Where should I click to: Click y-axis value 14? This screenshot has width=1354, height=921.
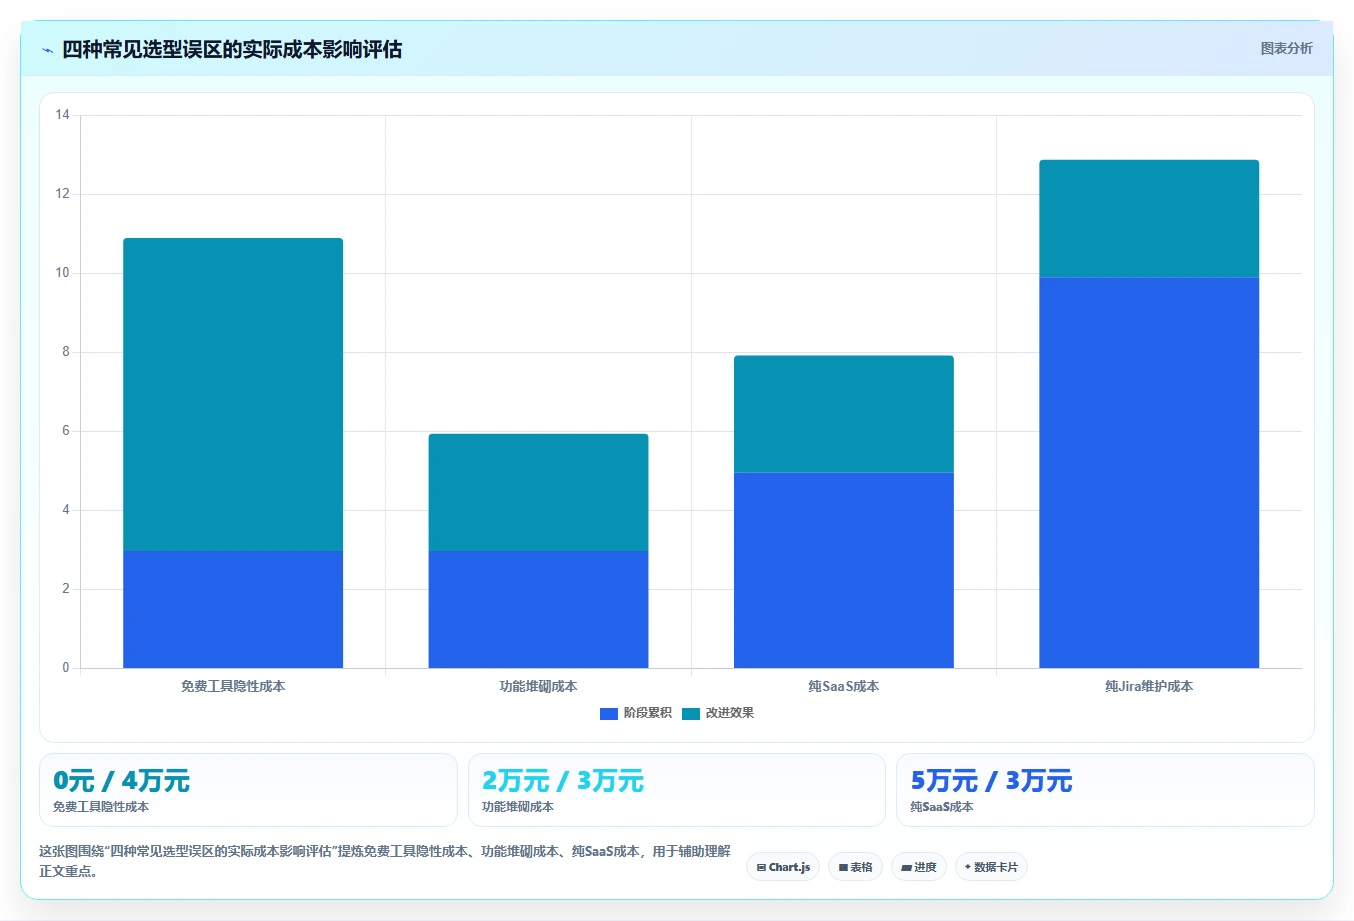63,115
